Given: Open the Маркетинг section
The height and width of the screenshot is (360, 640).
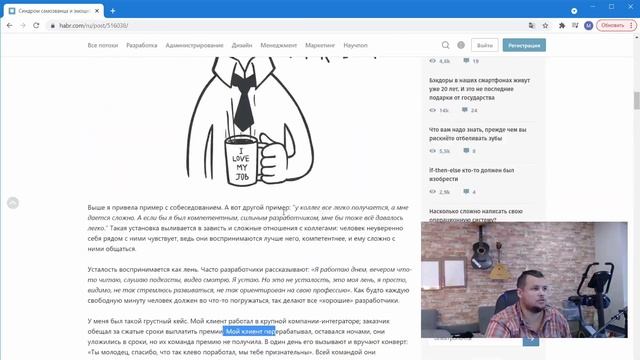Looking at the screenshot, I should pyautogui.click(x=320, y=45).
